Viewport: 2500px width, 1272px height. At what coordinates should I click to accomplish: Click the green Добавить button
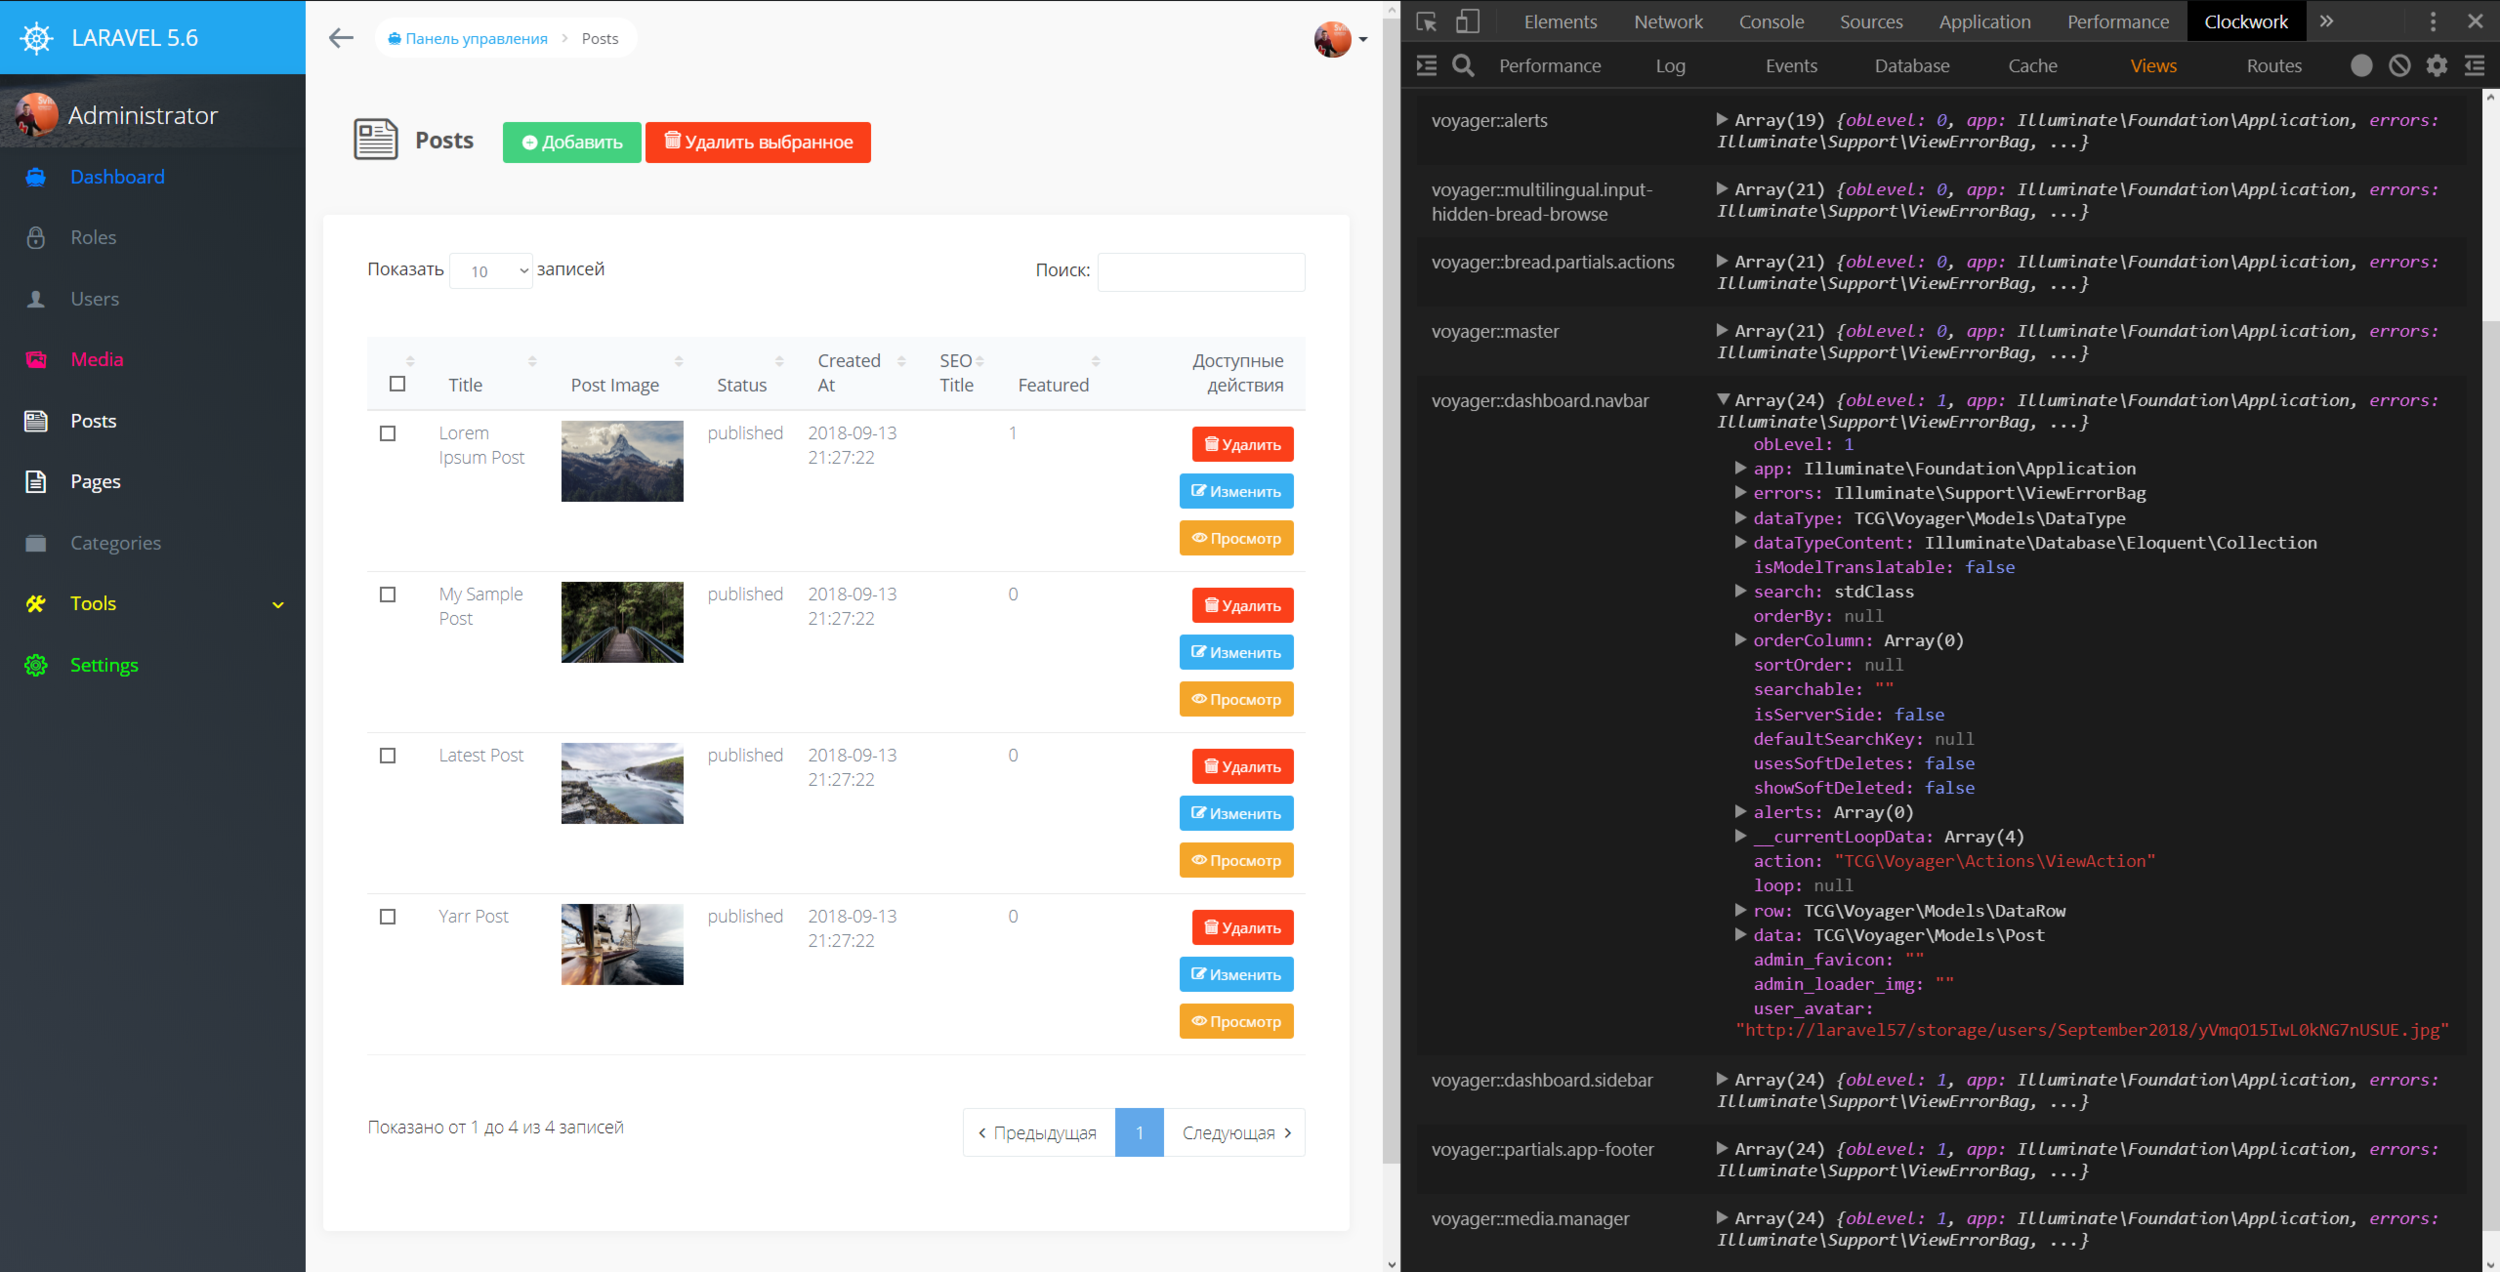(571, 142)
